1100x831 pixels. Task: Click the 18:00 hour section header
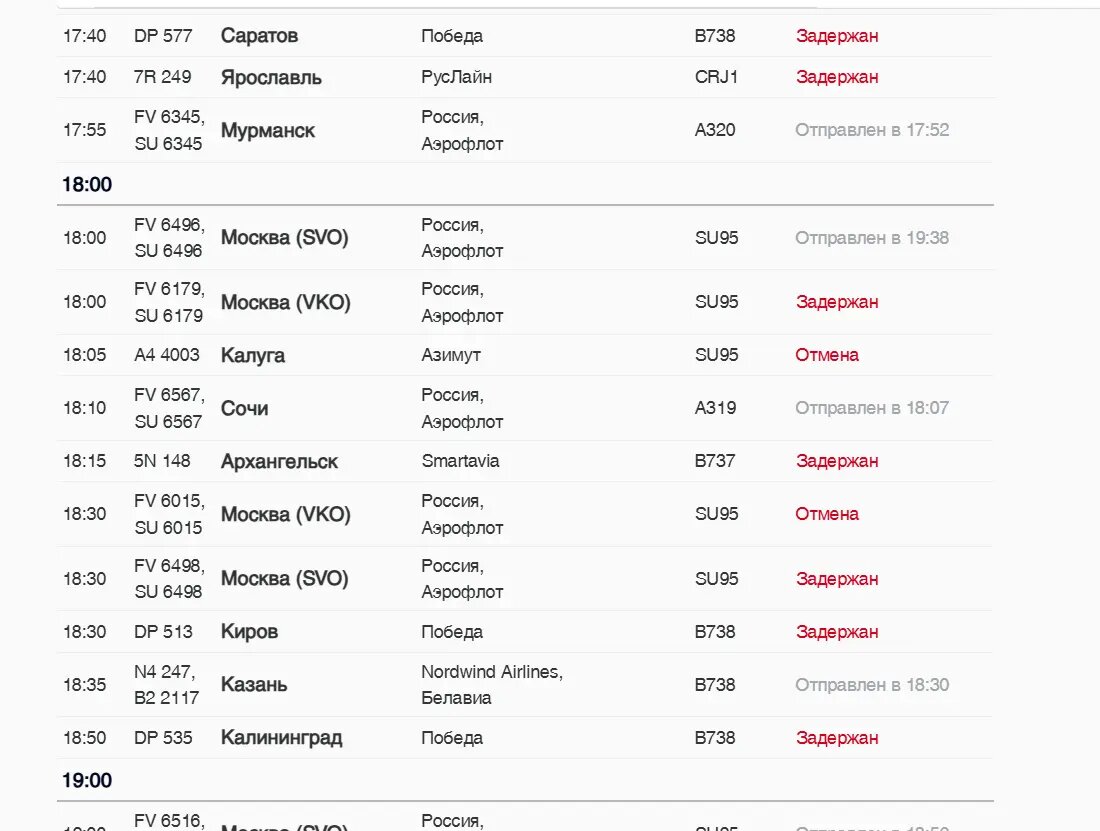click(x=87, y=185)
